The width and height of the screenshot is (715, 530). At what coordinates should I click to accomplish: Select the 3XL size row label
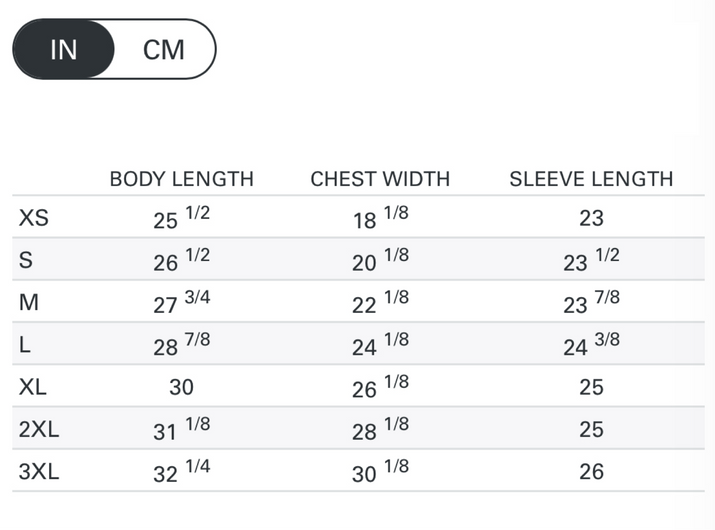[39, 472]
